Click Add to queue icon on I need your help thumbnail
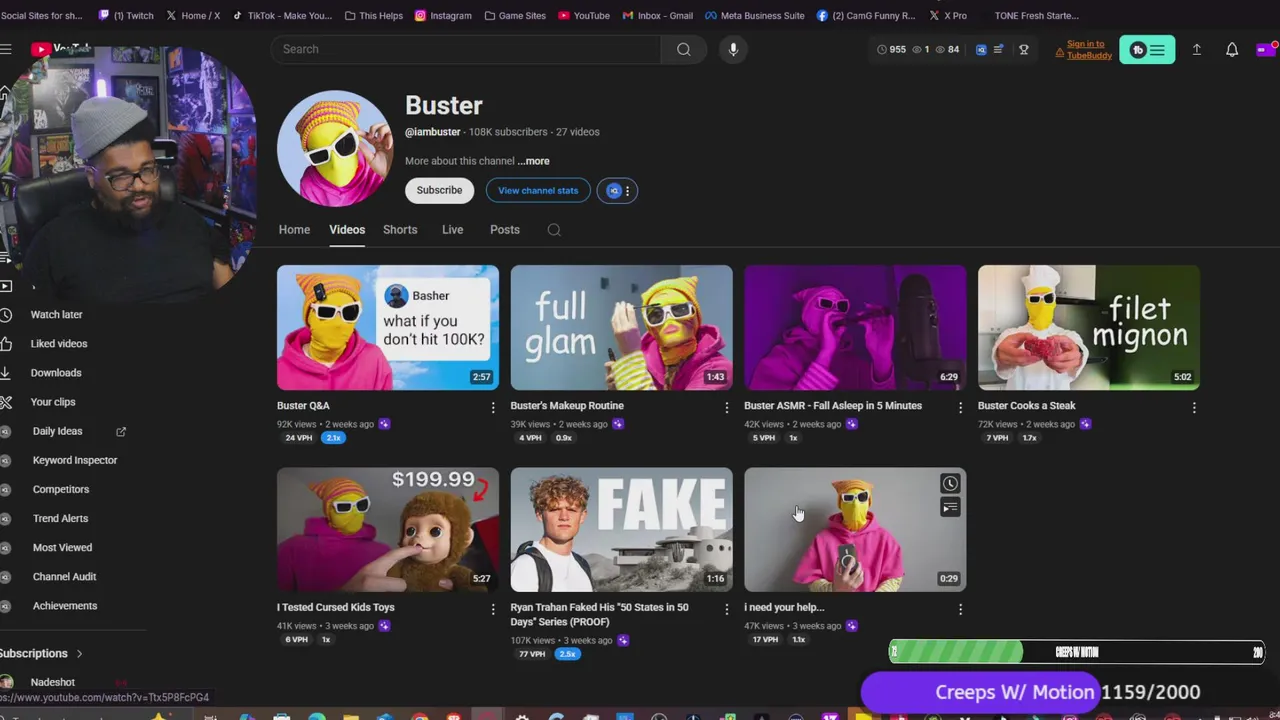 [950, 508]
